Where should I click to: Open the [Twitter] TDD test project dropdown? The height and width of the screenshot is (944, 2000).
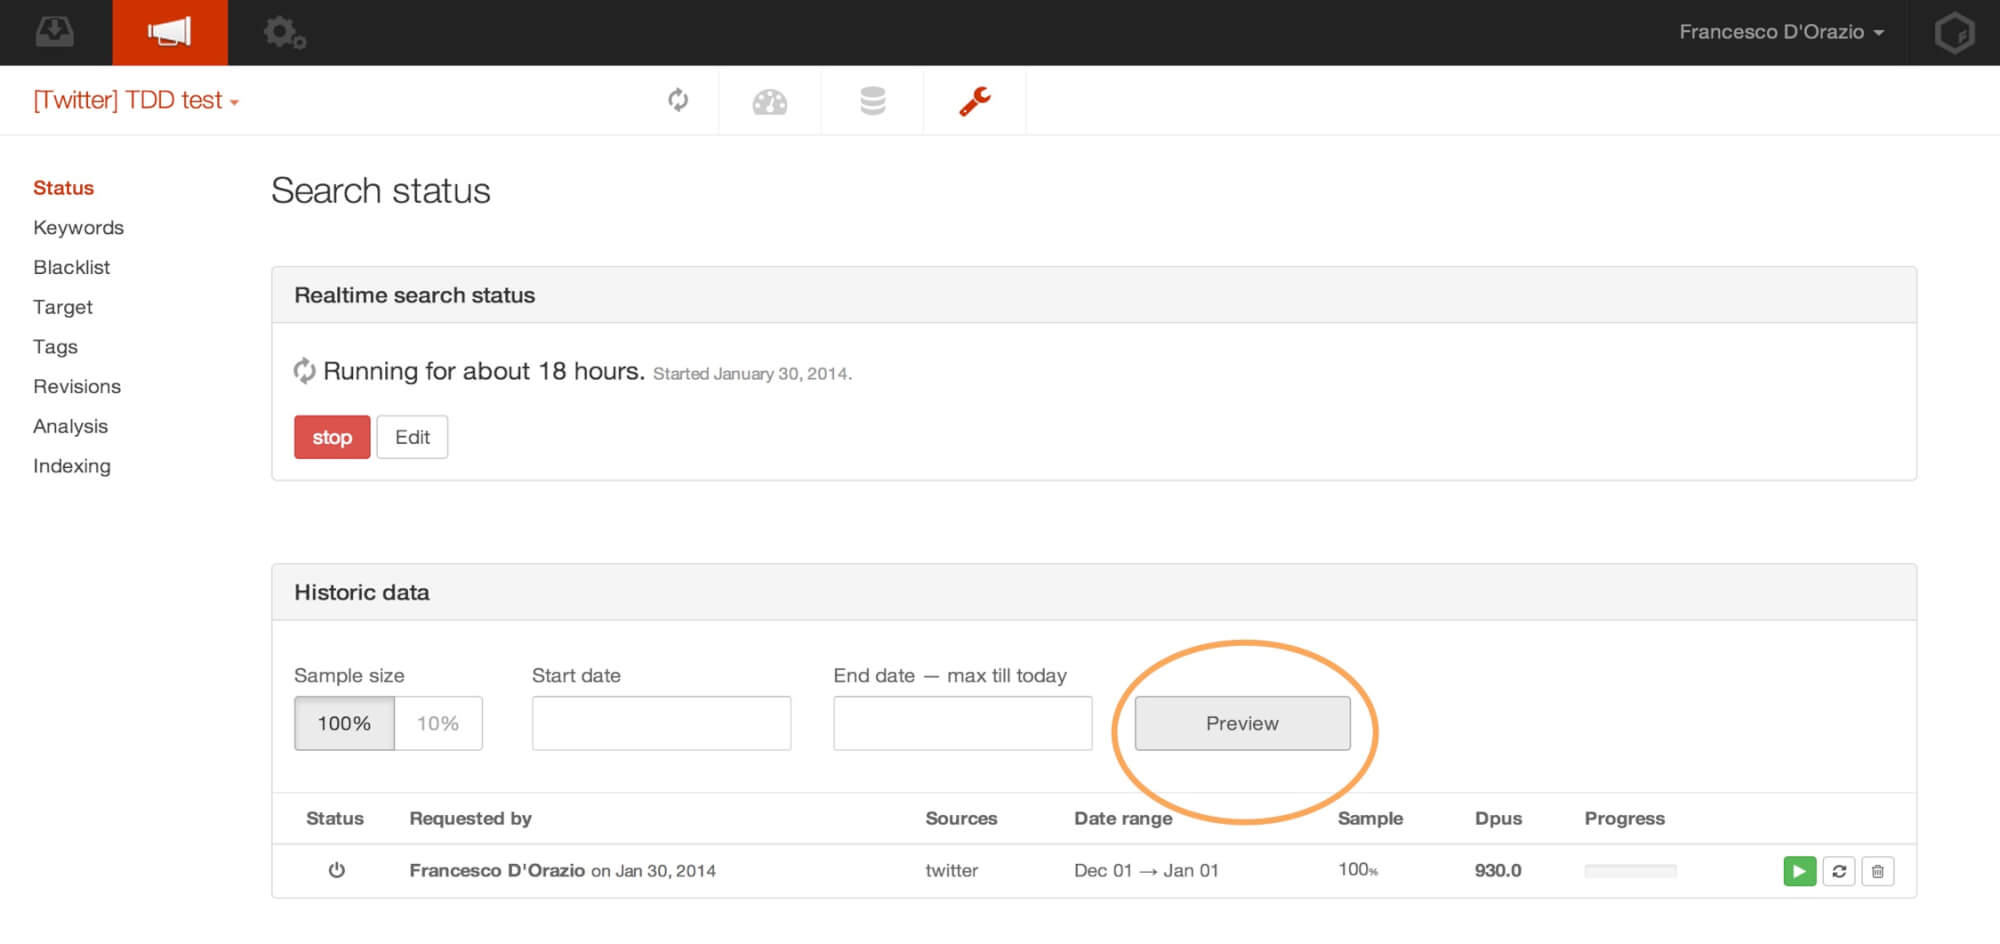coord(136,100)
